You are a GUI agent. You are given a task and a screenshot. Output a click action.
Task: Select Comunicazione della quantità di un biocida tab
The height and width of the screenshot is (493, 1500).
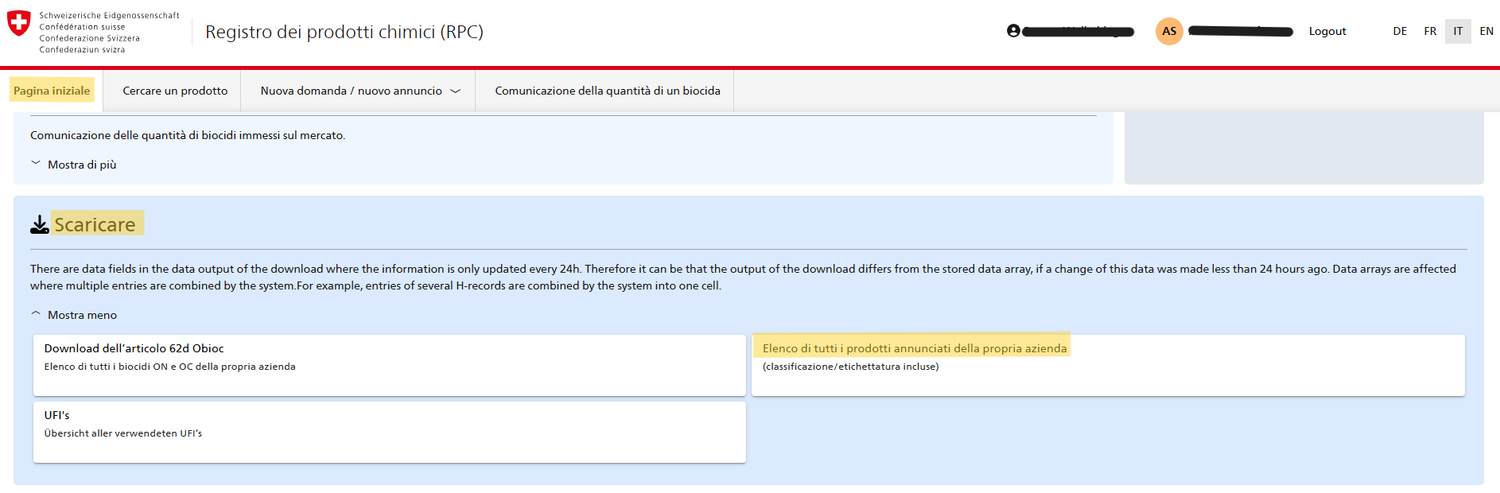coord(607,91)
